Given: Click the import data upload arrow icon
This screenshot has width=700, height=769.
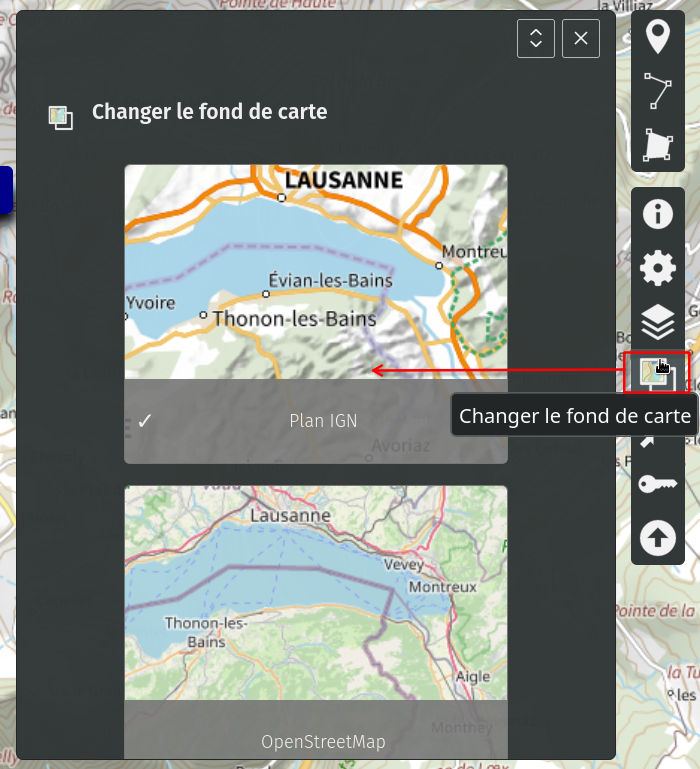Looking at the screenshot, I should coord(657,538).
